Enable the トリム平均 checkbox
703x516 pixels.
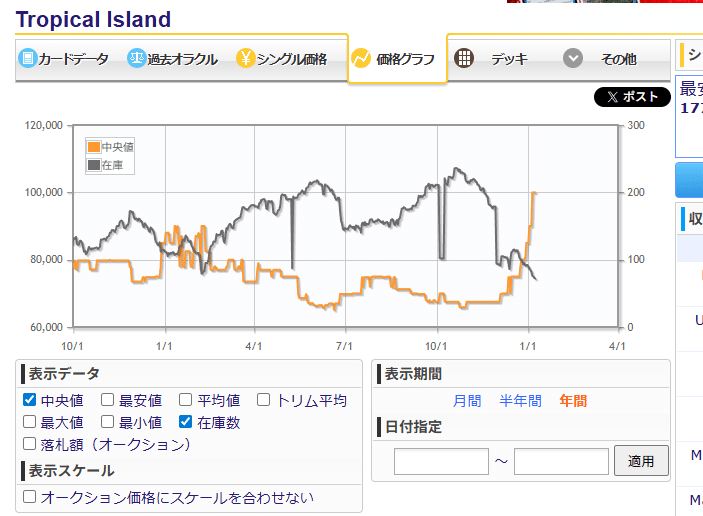pyautogui.click(x=264, y=399)
